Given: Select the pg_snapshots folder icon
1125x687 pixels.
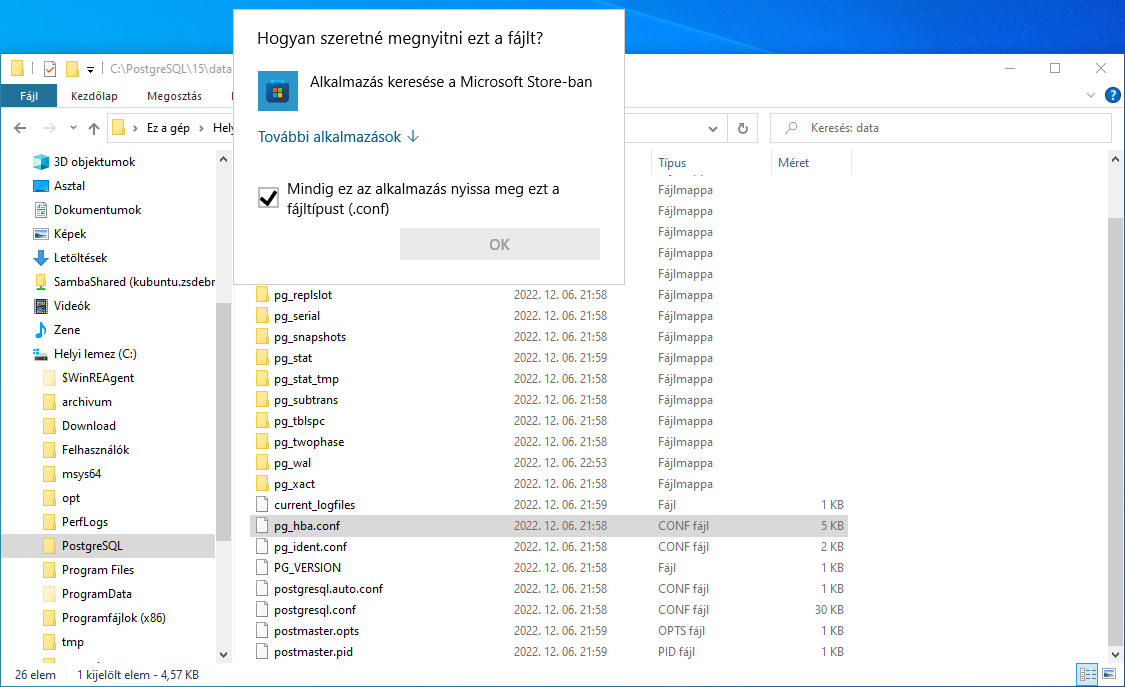Looking at the screenshot, I should [263, 337].
